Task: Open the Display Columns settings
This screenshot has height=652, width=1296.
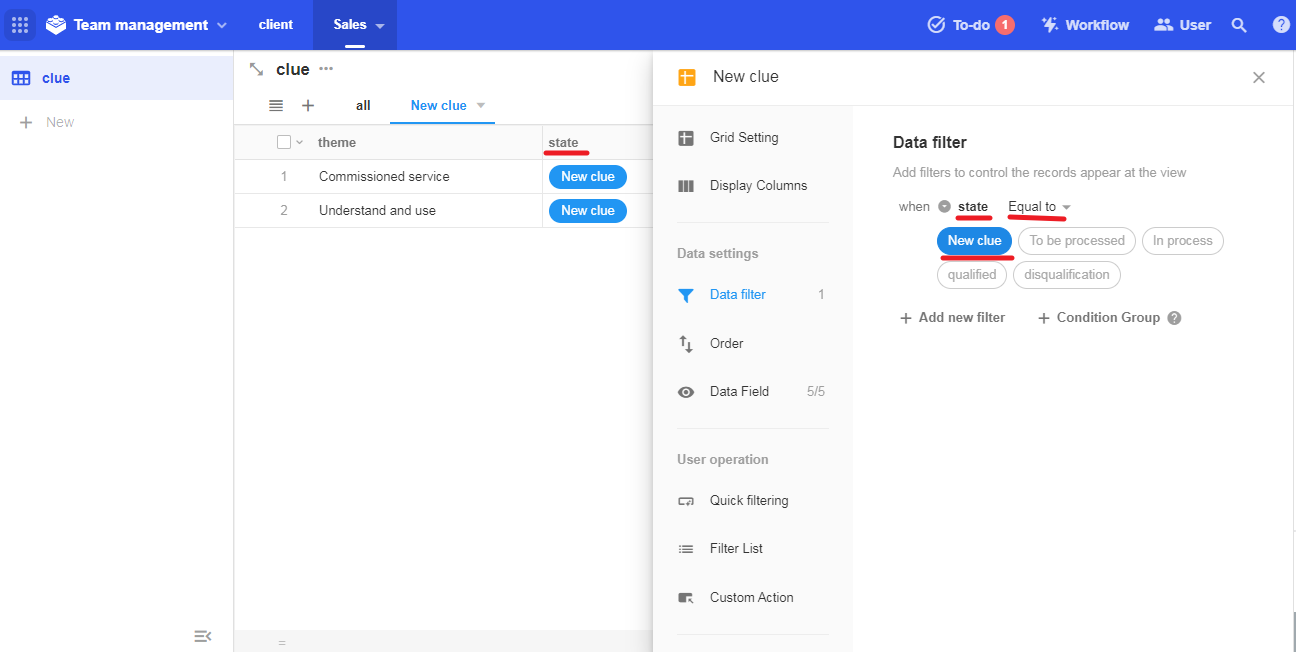Action: click(757, 186)
